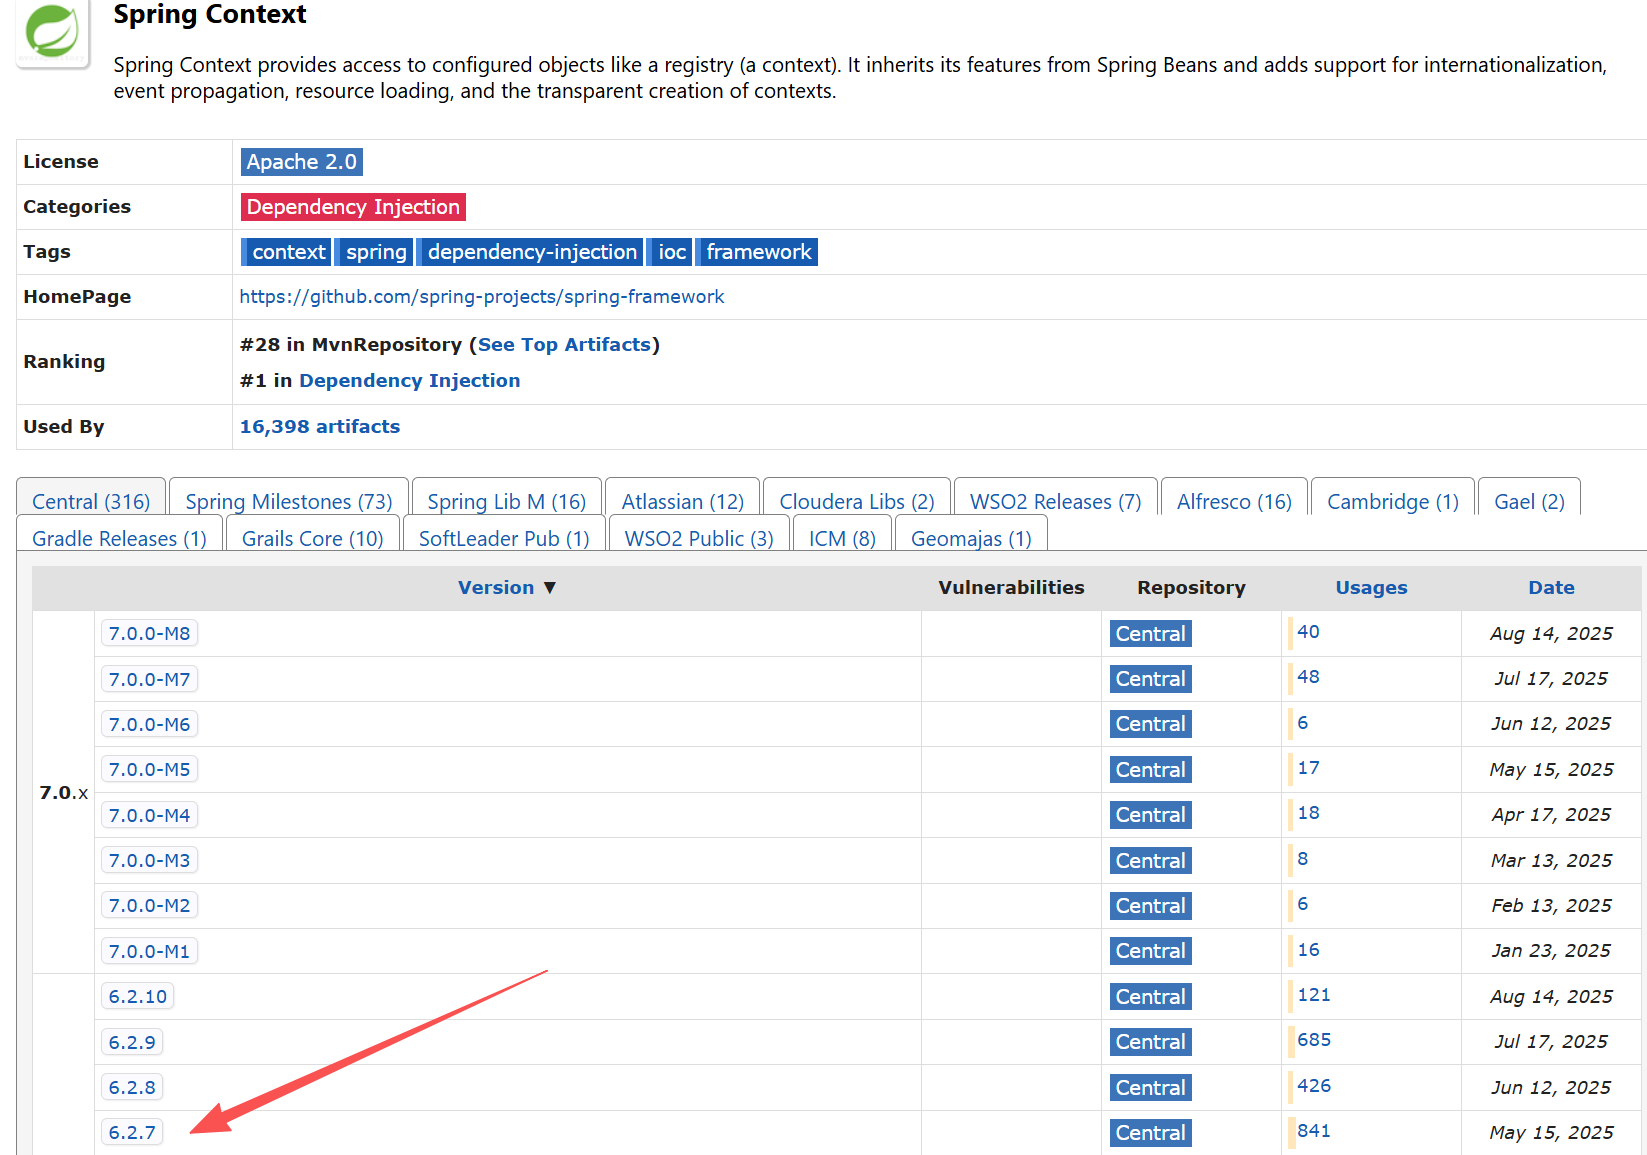Open the Apache 2.0 license tag
Viewport: 1647px width, 1155px height.
(x=301, y=162)
